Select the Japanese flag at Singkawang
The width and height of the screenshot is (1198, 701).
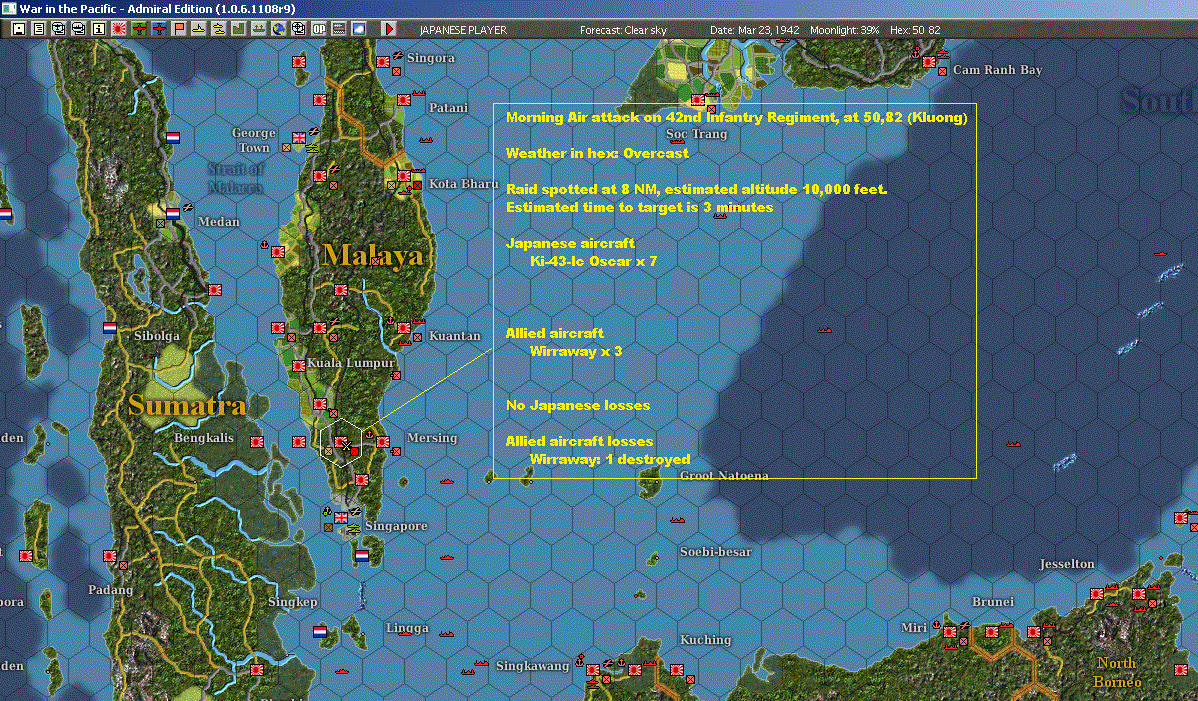pyautogui.click(x=593, y=670)
